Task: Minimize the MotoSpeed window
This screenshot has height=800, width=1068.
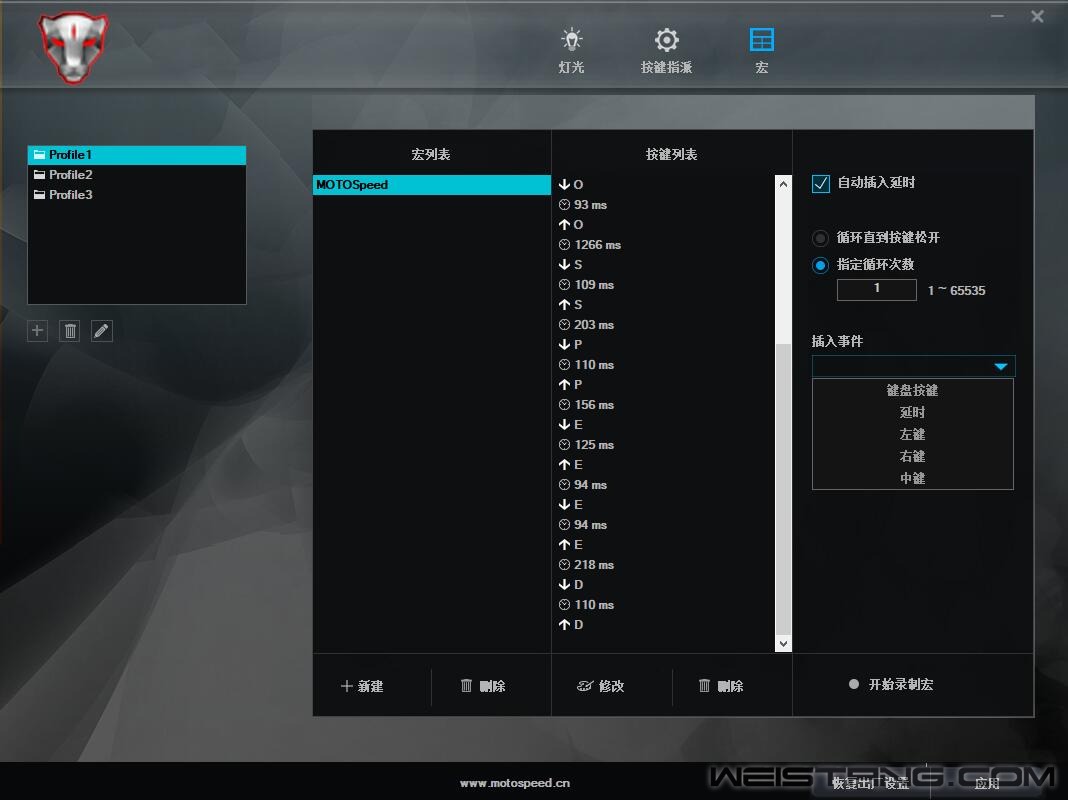Action: click(x=997, y=16)
